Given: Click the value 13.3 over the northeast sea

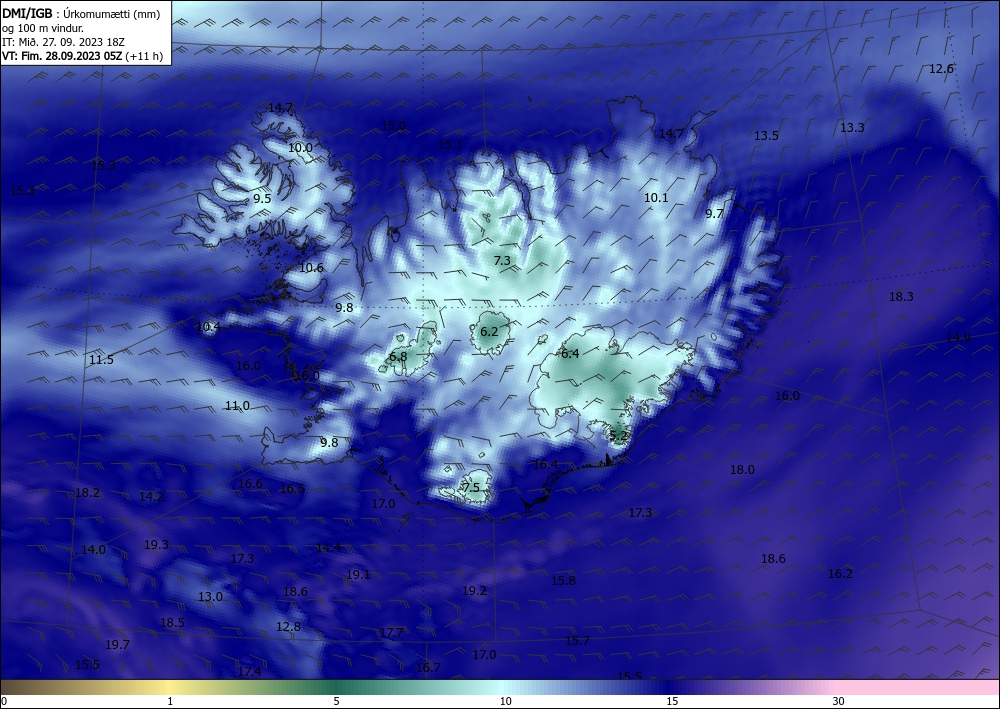Looking at the screenshot, I should click(x=852, y=128).
